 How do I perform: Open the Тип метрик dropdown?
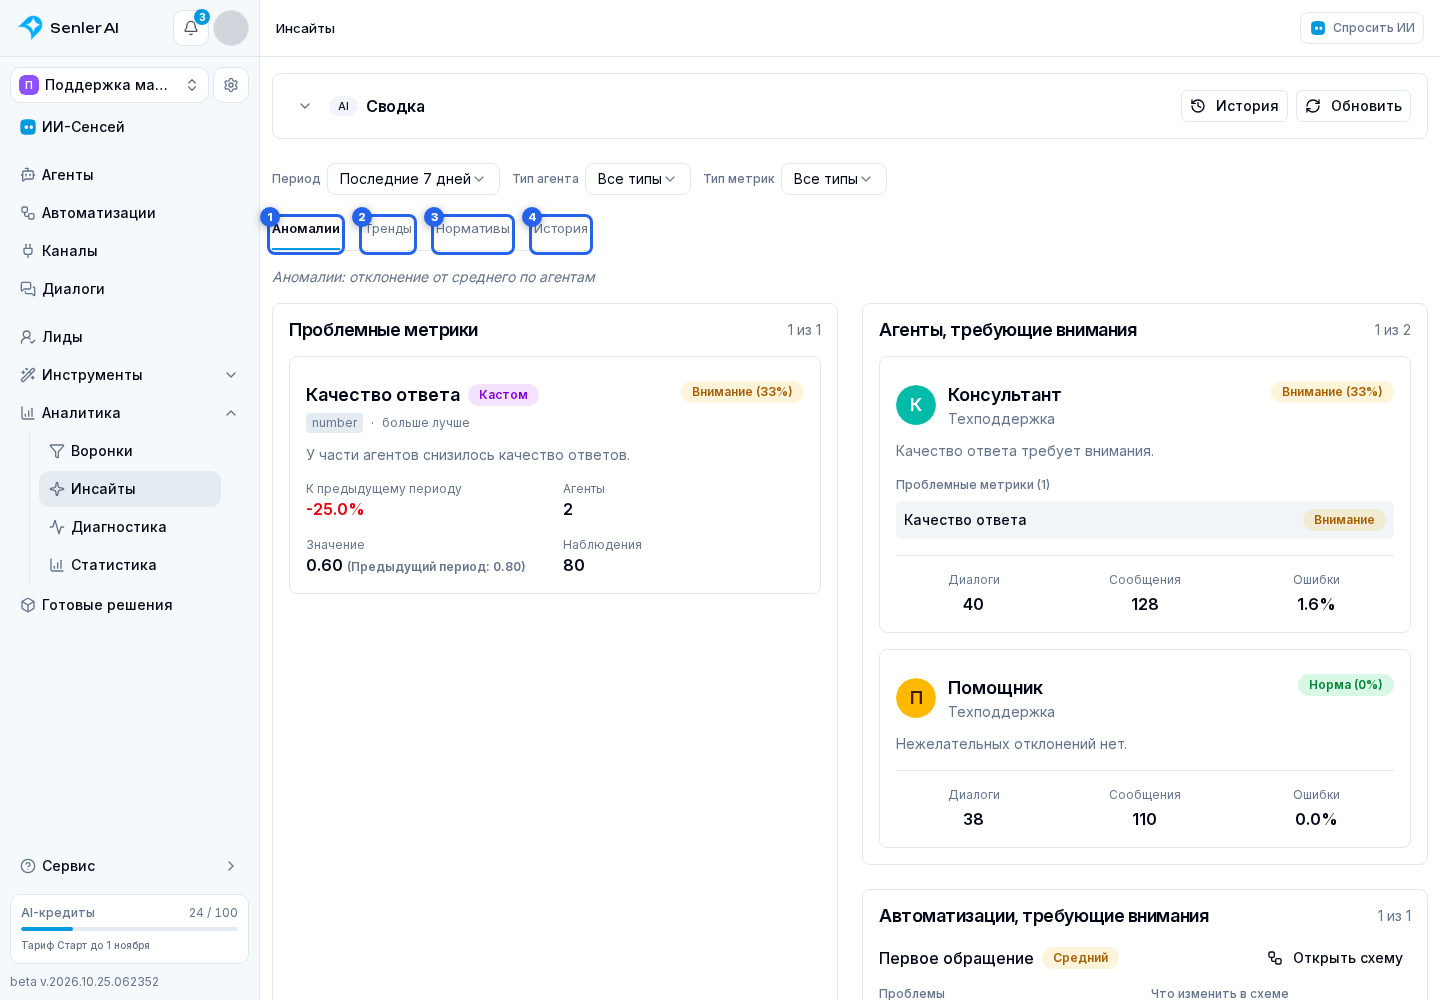tap(834, 179)
